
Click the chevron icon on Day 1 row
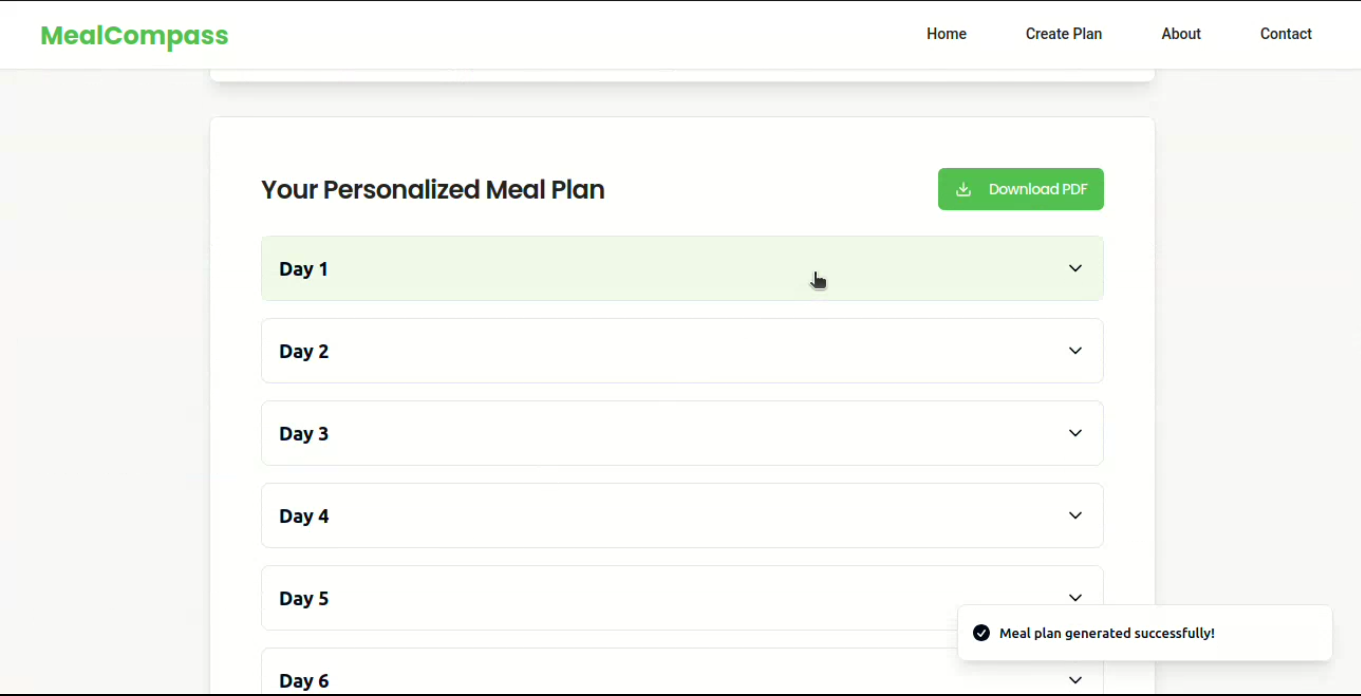point(1075,268)
